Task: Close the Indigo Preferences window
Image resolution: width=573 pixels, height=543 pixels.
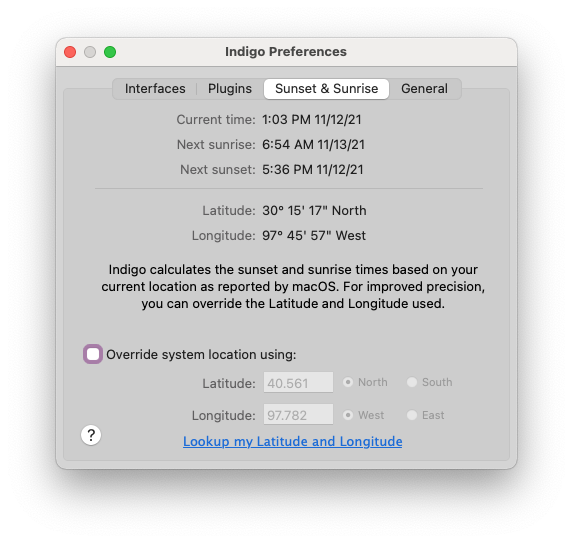Action: point(70,52)
